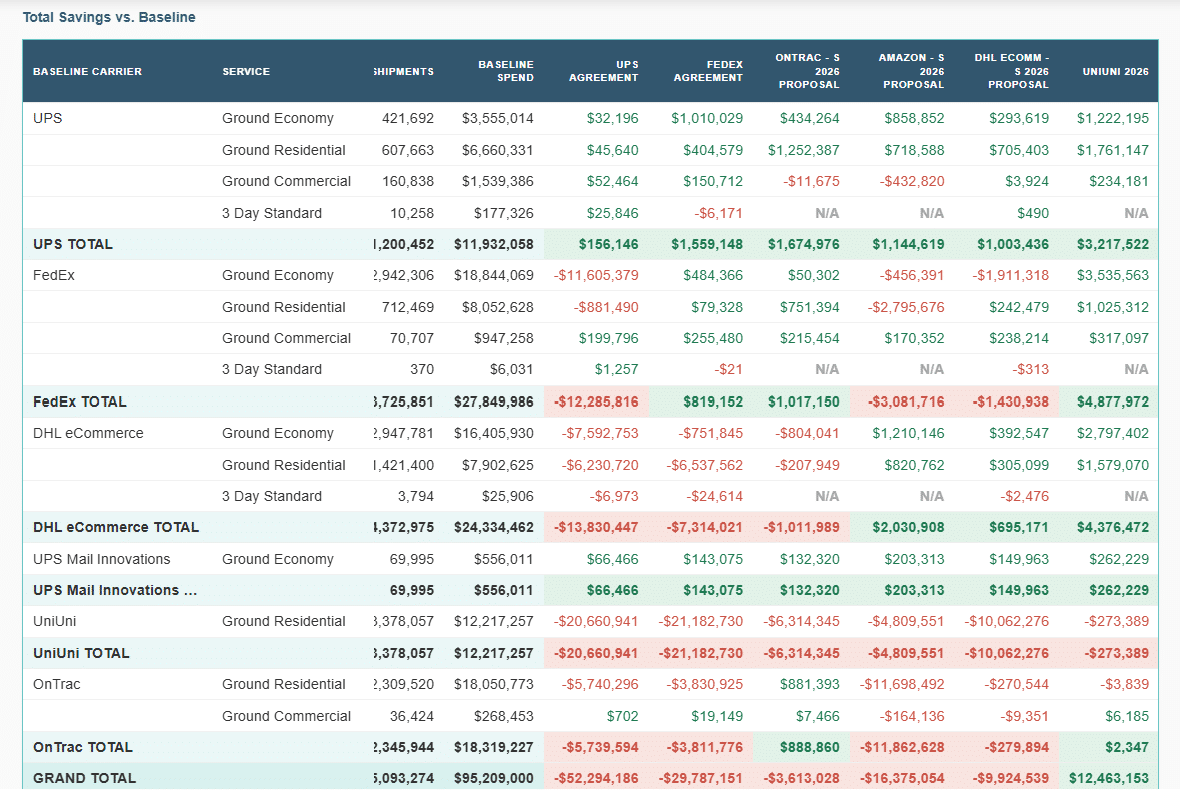Screen dimensions: 1180x800
Task: Click the BASELINE CARRIER column header
Action: [87, 71]
